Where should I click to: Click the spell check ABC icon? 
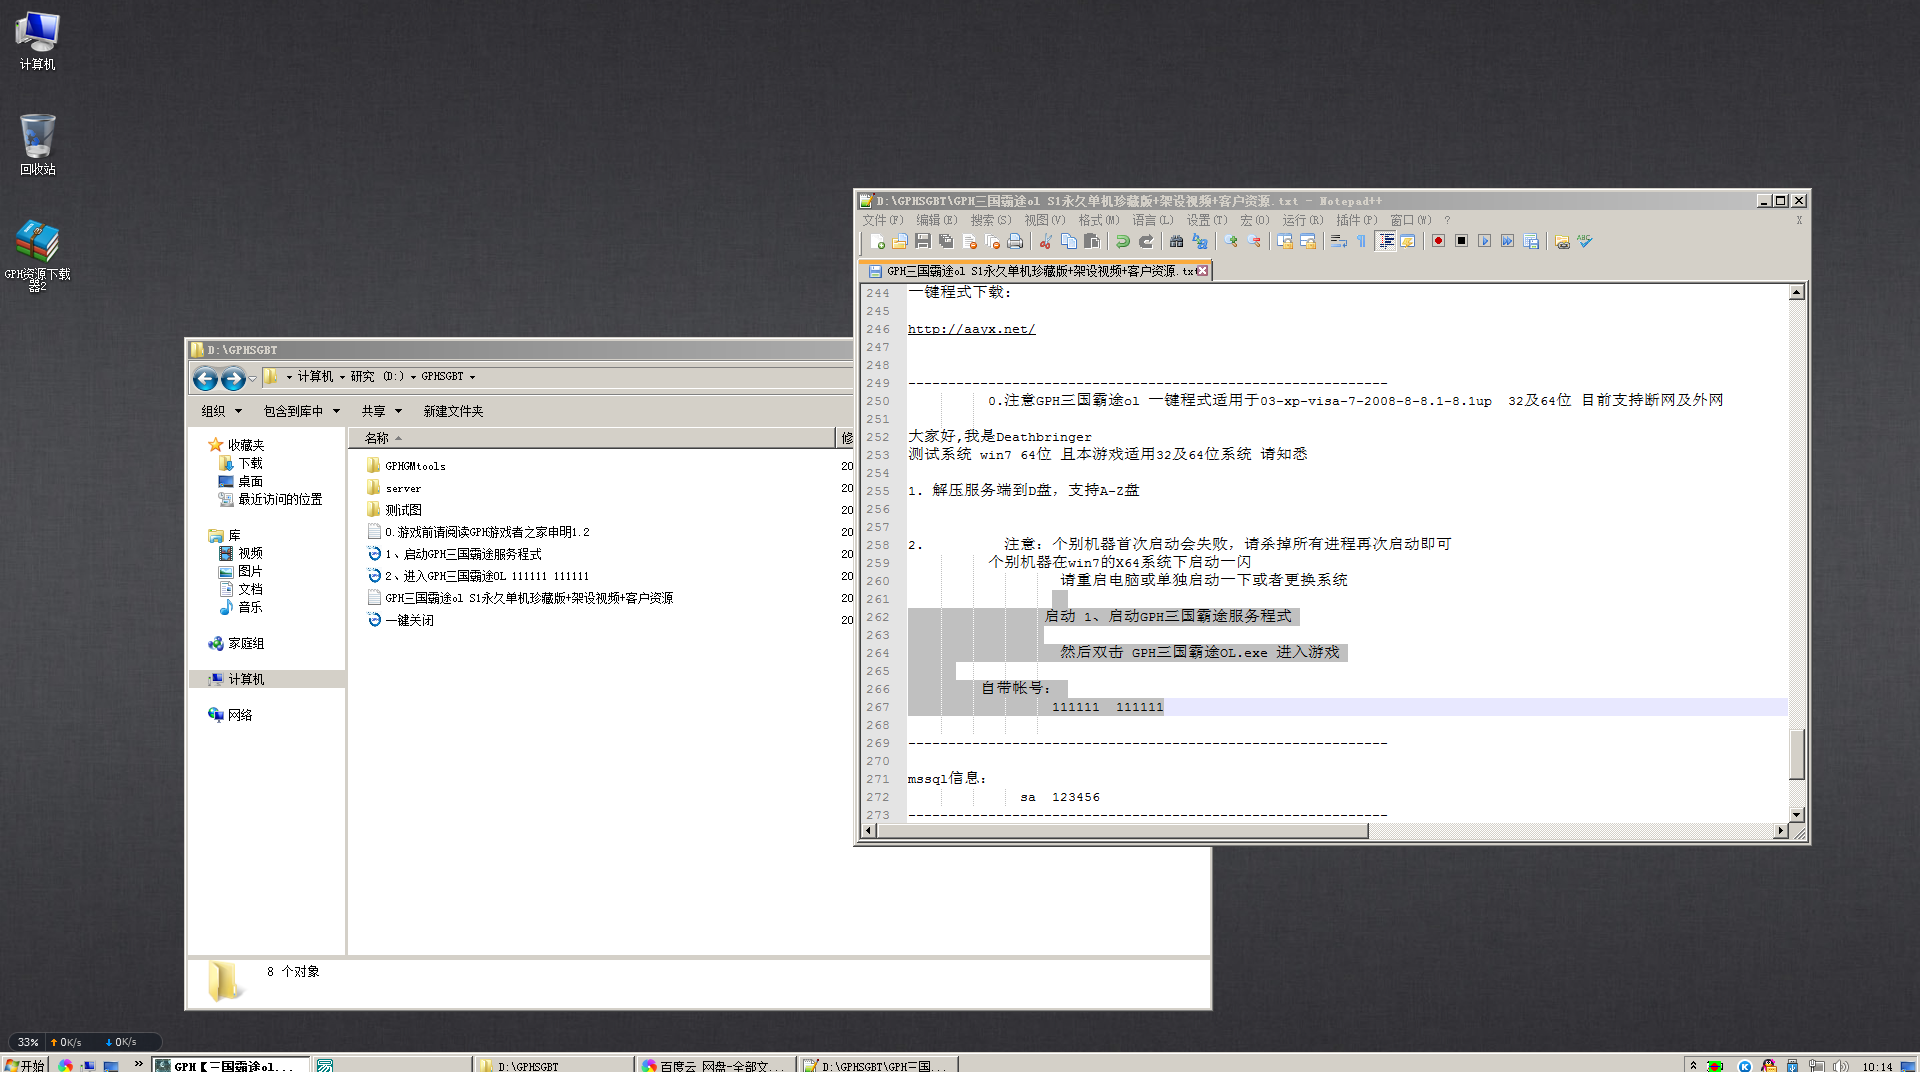point(1585,242)
